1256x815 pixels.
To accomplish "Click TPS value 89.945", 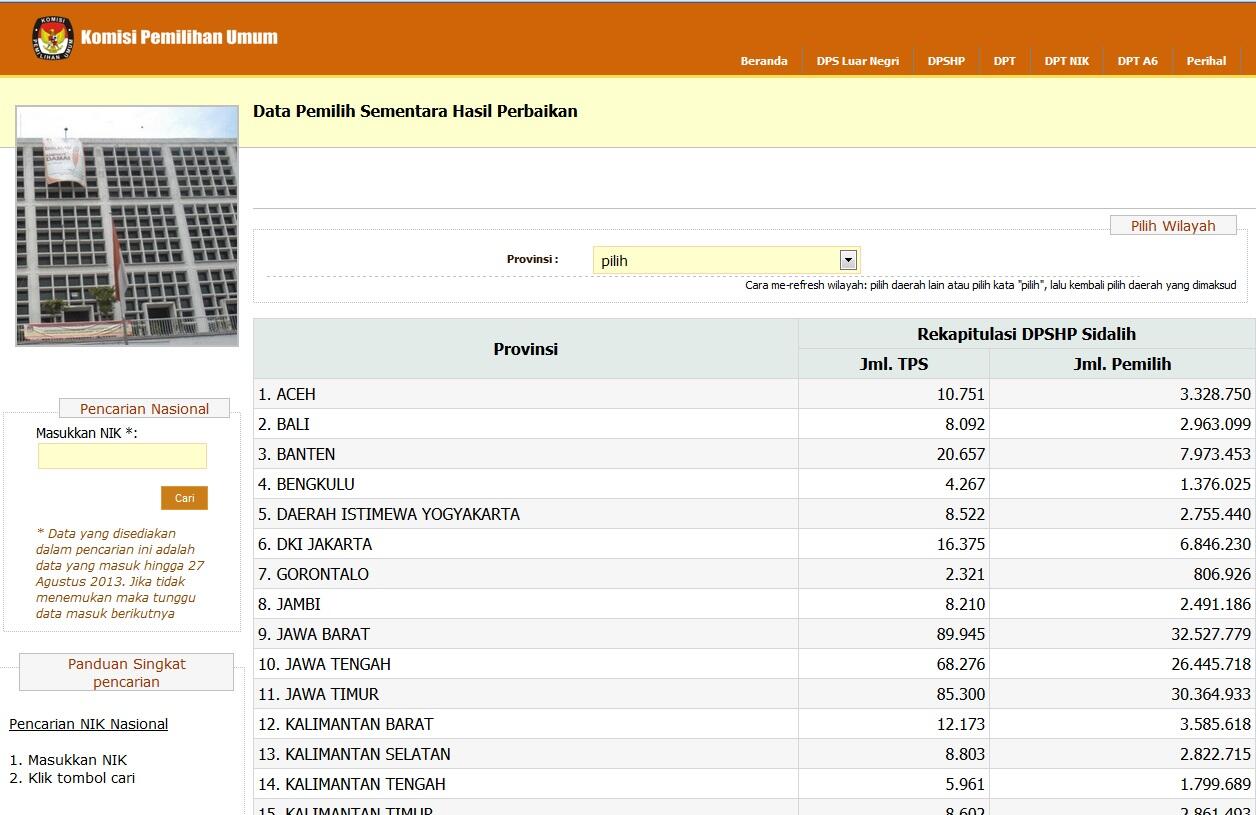I will (x=961, y=634).
